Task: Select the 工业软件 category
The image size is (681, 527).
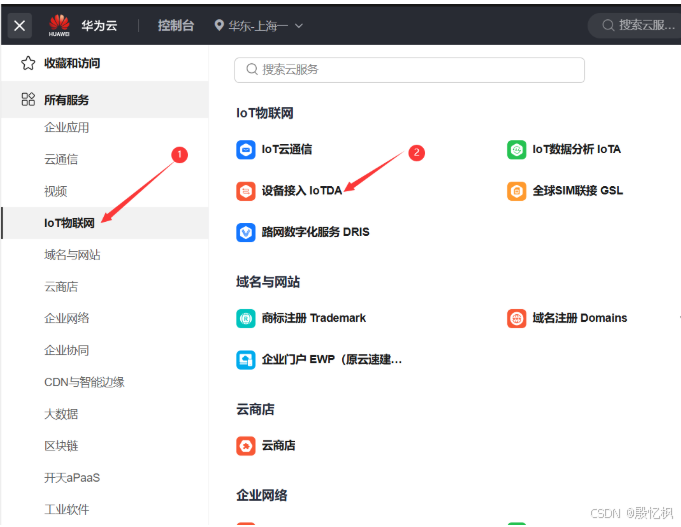Action: tap(66, 509)
